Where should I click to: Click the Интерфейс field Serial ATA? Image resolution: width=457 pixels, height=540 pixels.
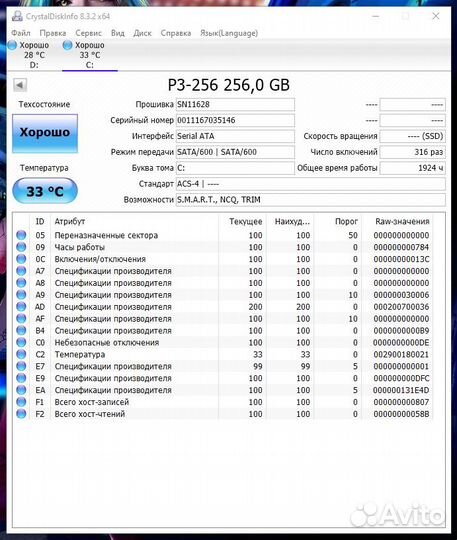pyautogui.click(x=235, y=136)
